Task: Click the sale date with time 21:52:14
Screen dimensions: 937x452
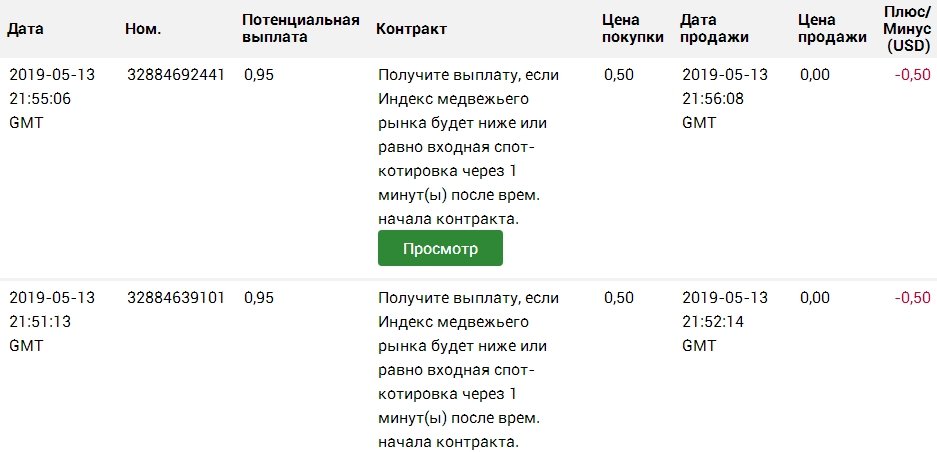Action: [x=724, y=321]
